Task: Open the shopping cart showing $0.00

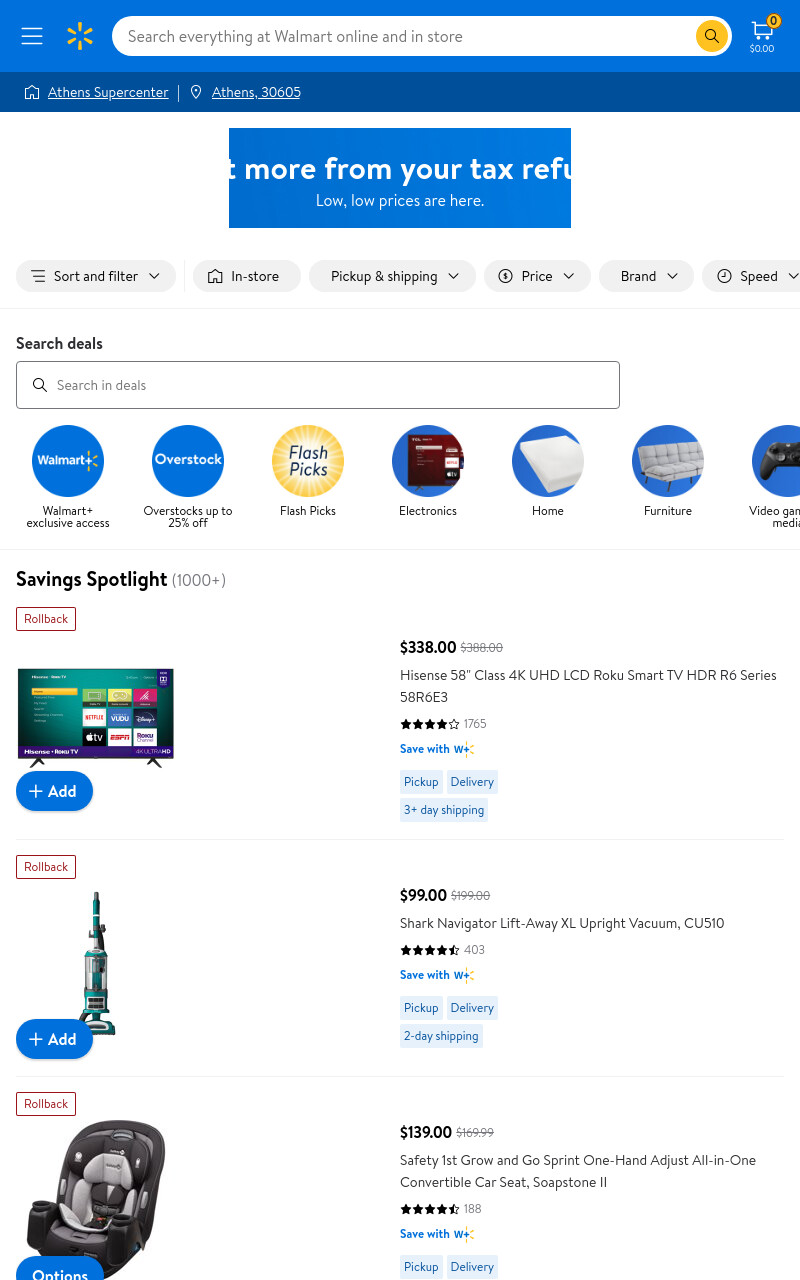Action: (x=762, y=36)
